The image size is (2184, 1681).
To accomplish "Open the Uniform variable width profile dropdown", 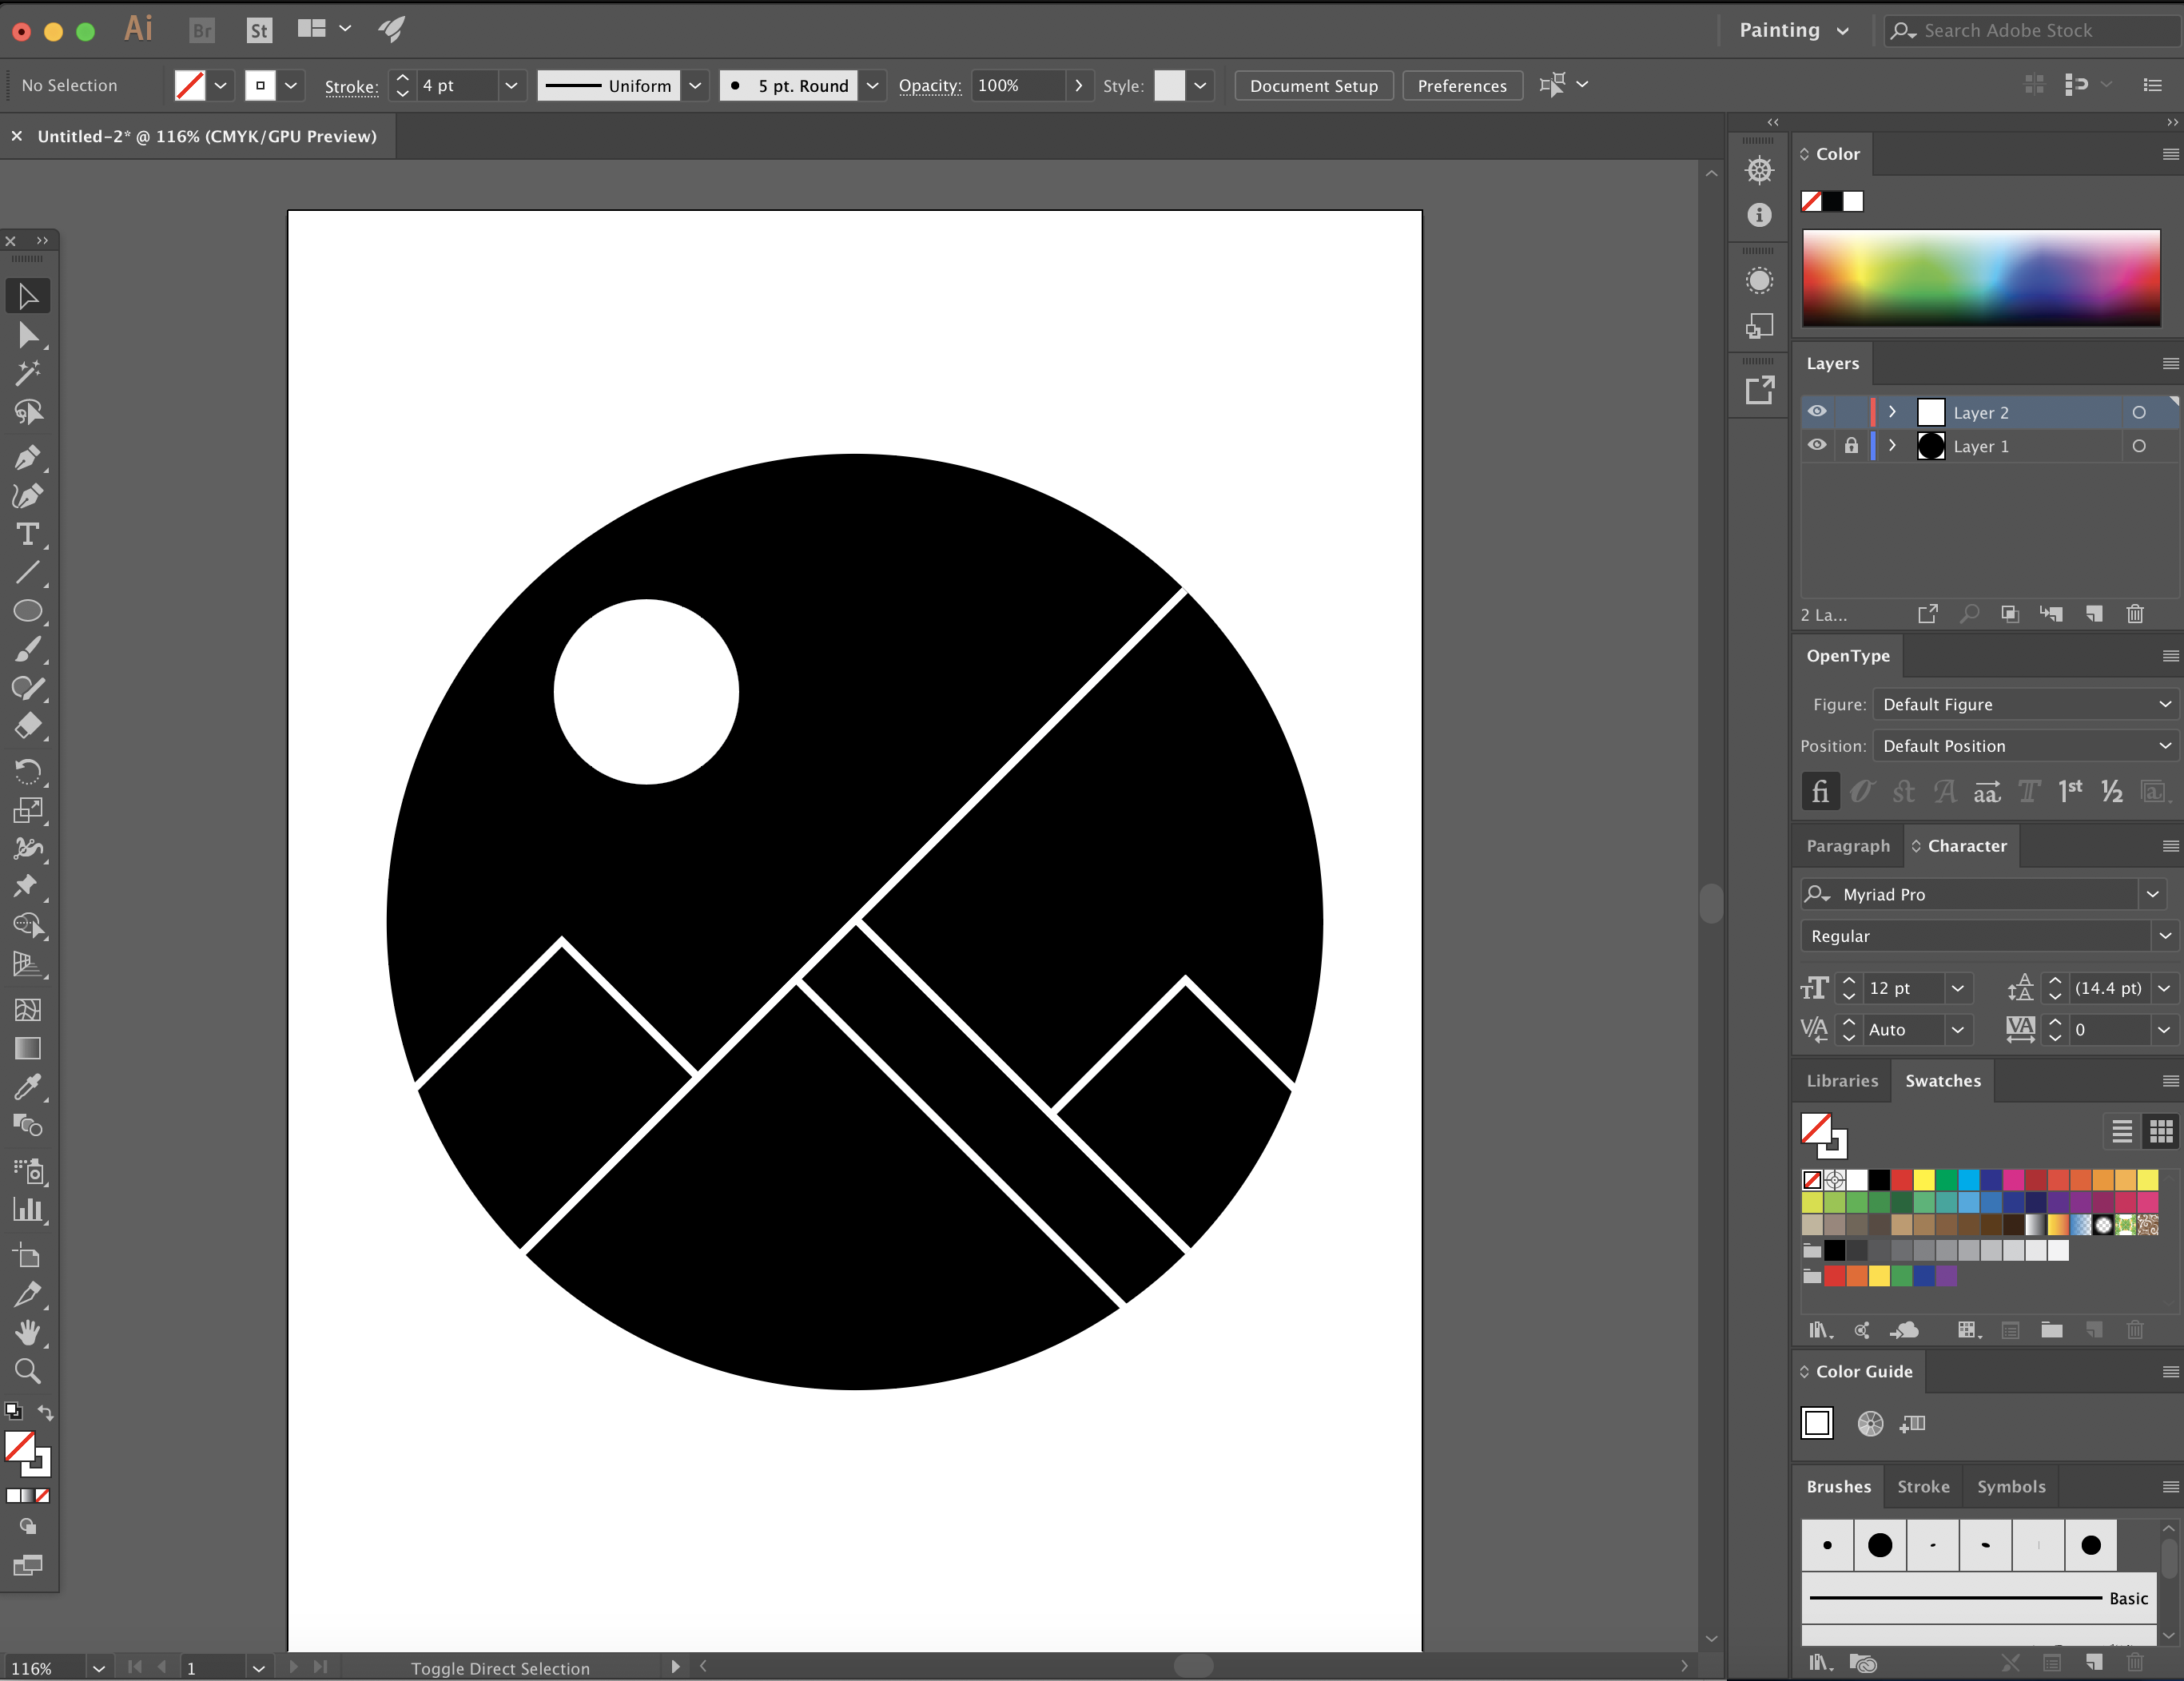I will pyautogui.click(x=695, y=85).
